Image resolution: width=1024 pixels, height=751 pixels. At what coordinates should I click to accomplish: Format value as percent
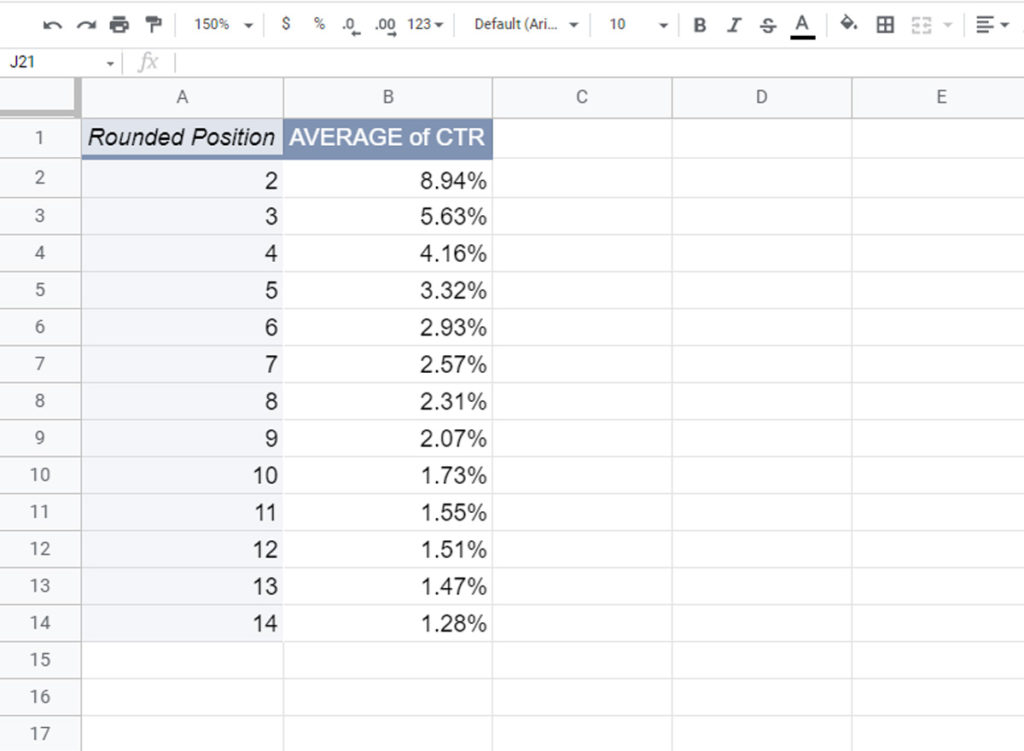coord(317,24)
